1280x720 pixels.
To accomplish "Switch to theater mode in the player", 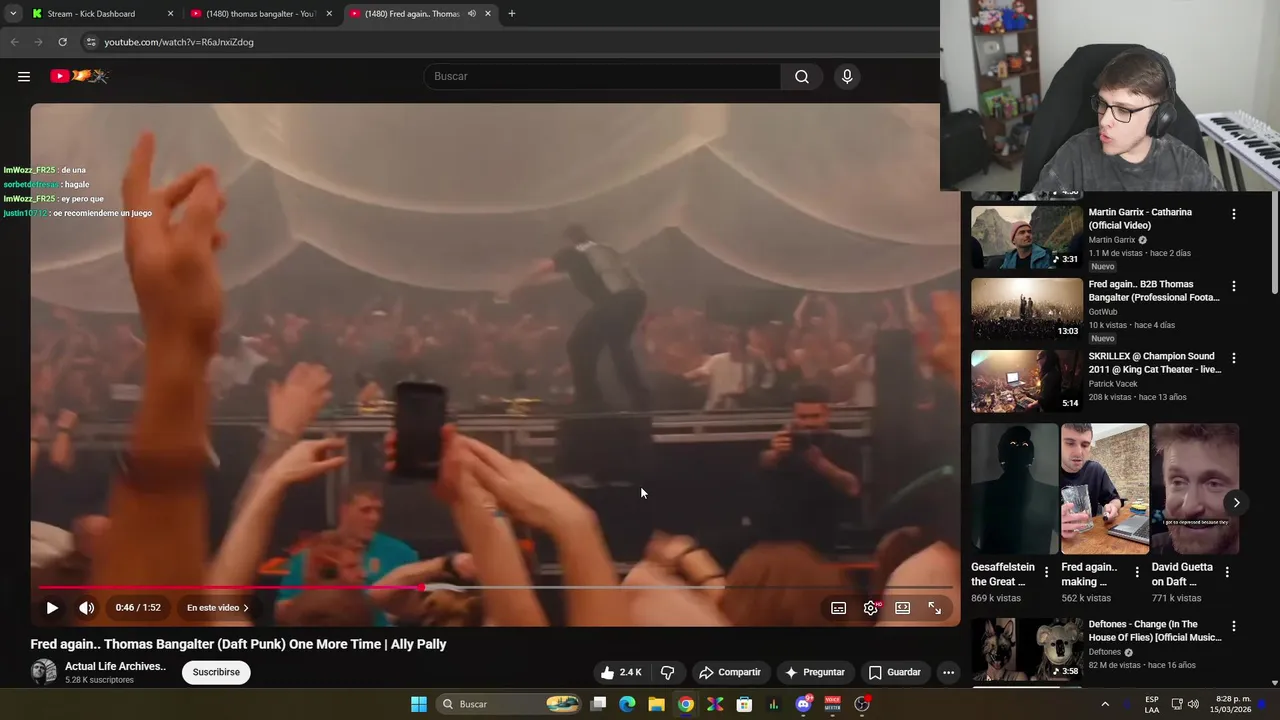I will 903,608.
